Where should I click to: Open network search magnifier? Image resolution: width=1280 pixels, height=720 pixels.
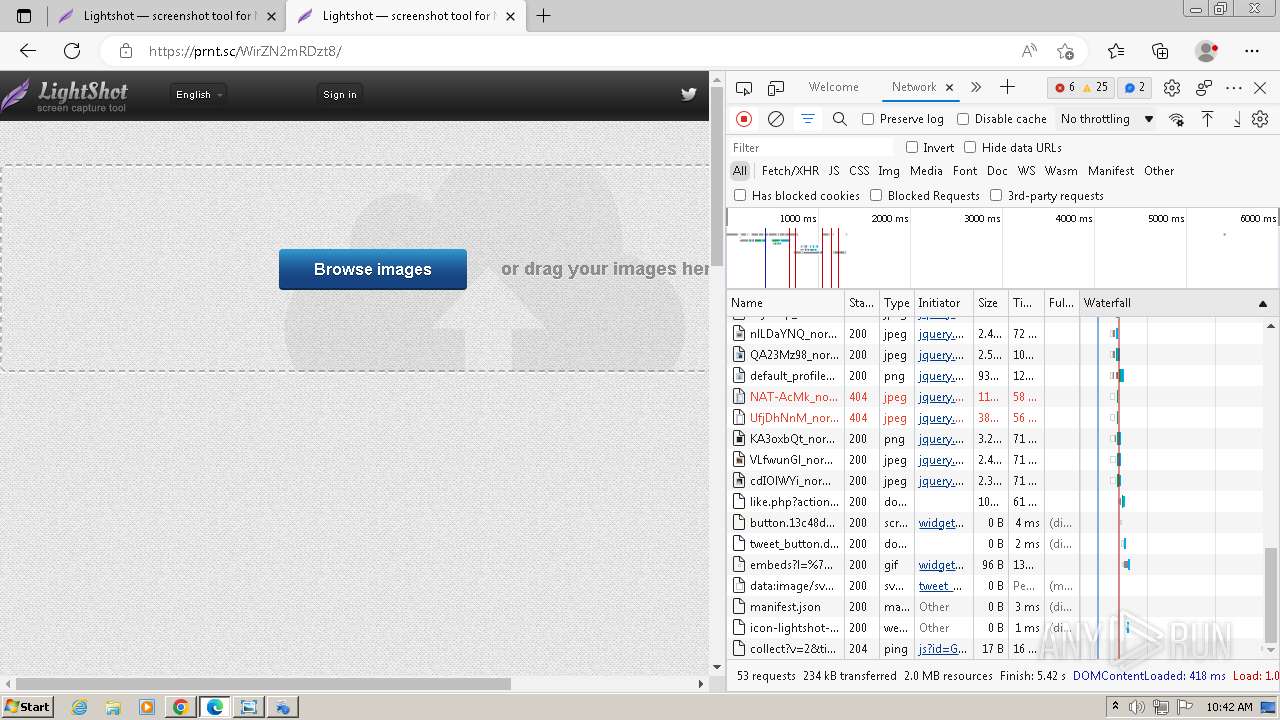[840, 119]
